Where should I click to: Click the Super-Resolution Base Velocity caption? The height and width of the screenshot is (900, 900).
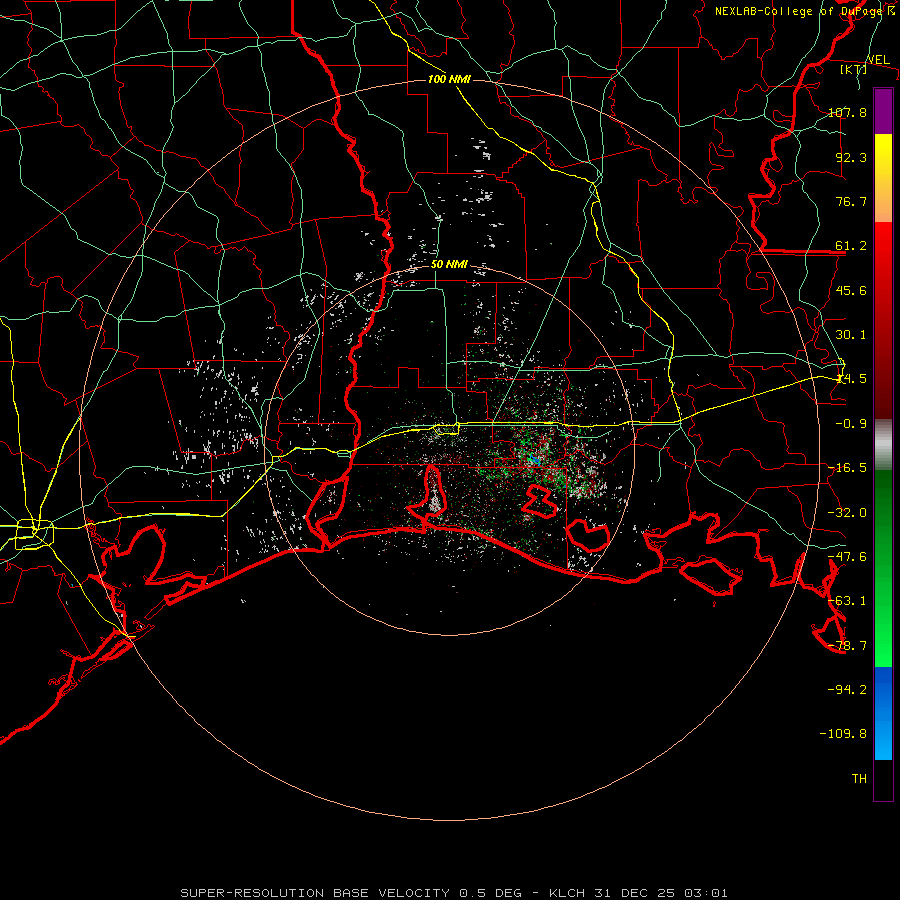pyautogui.click(x=454, y=893)
